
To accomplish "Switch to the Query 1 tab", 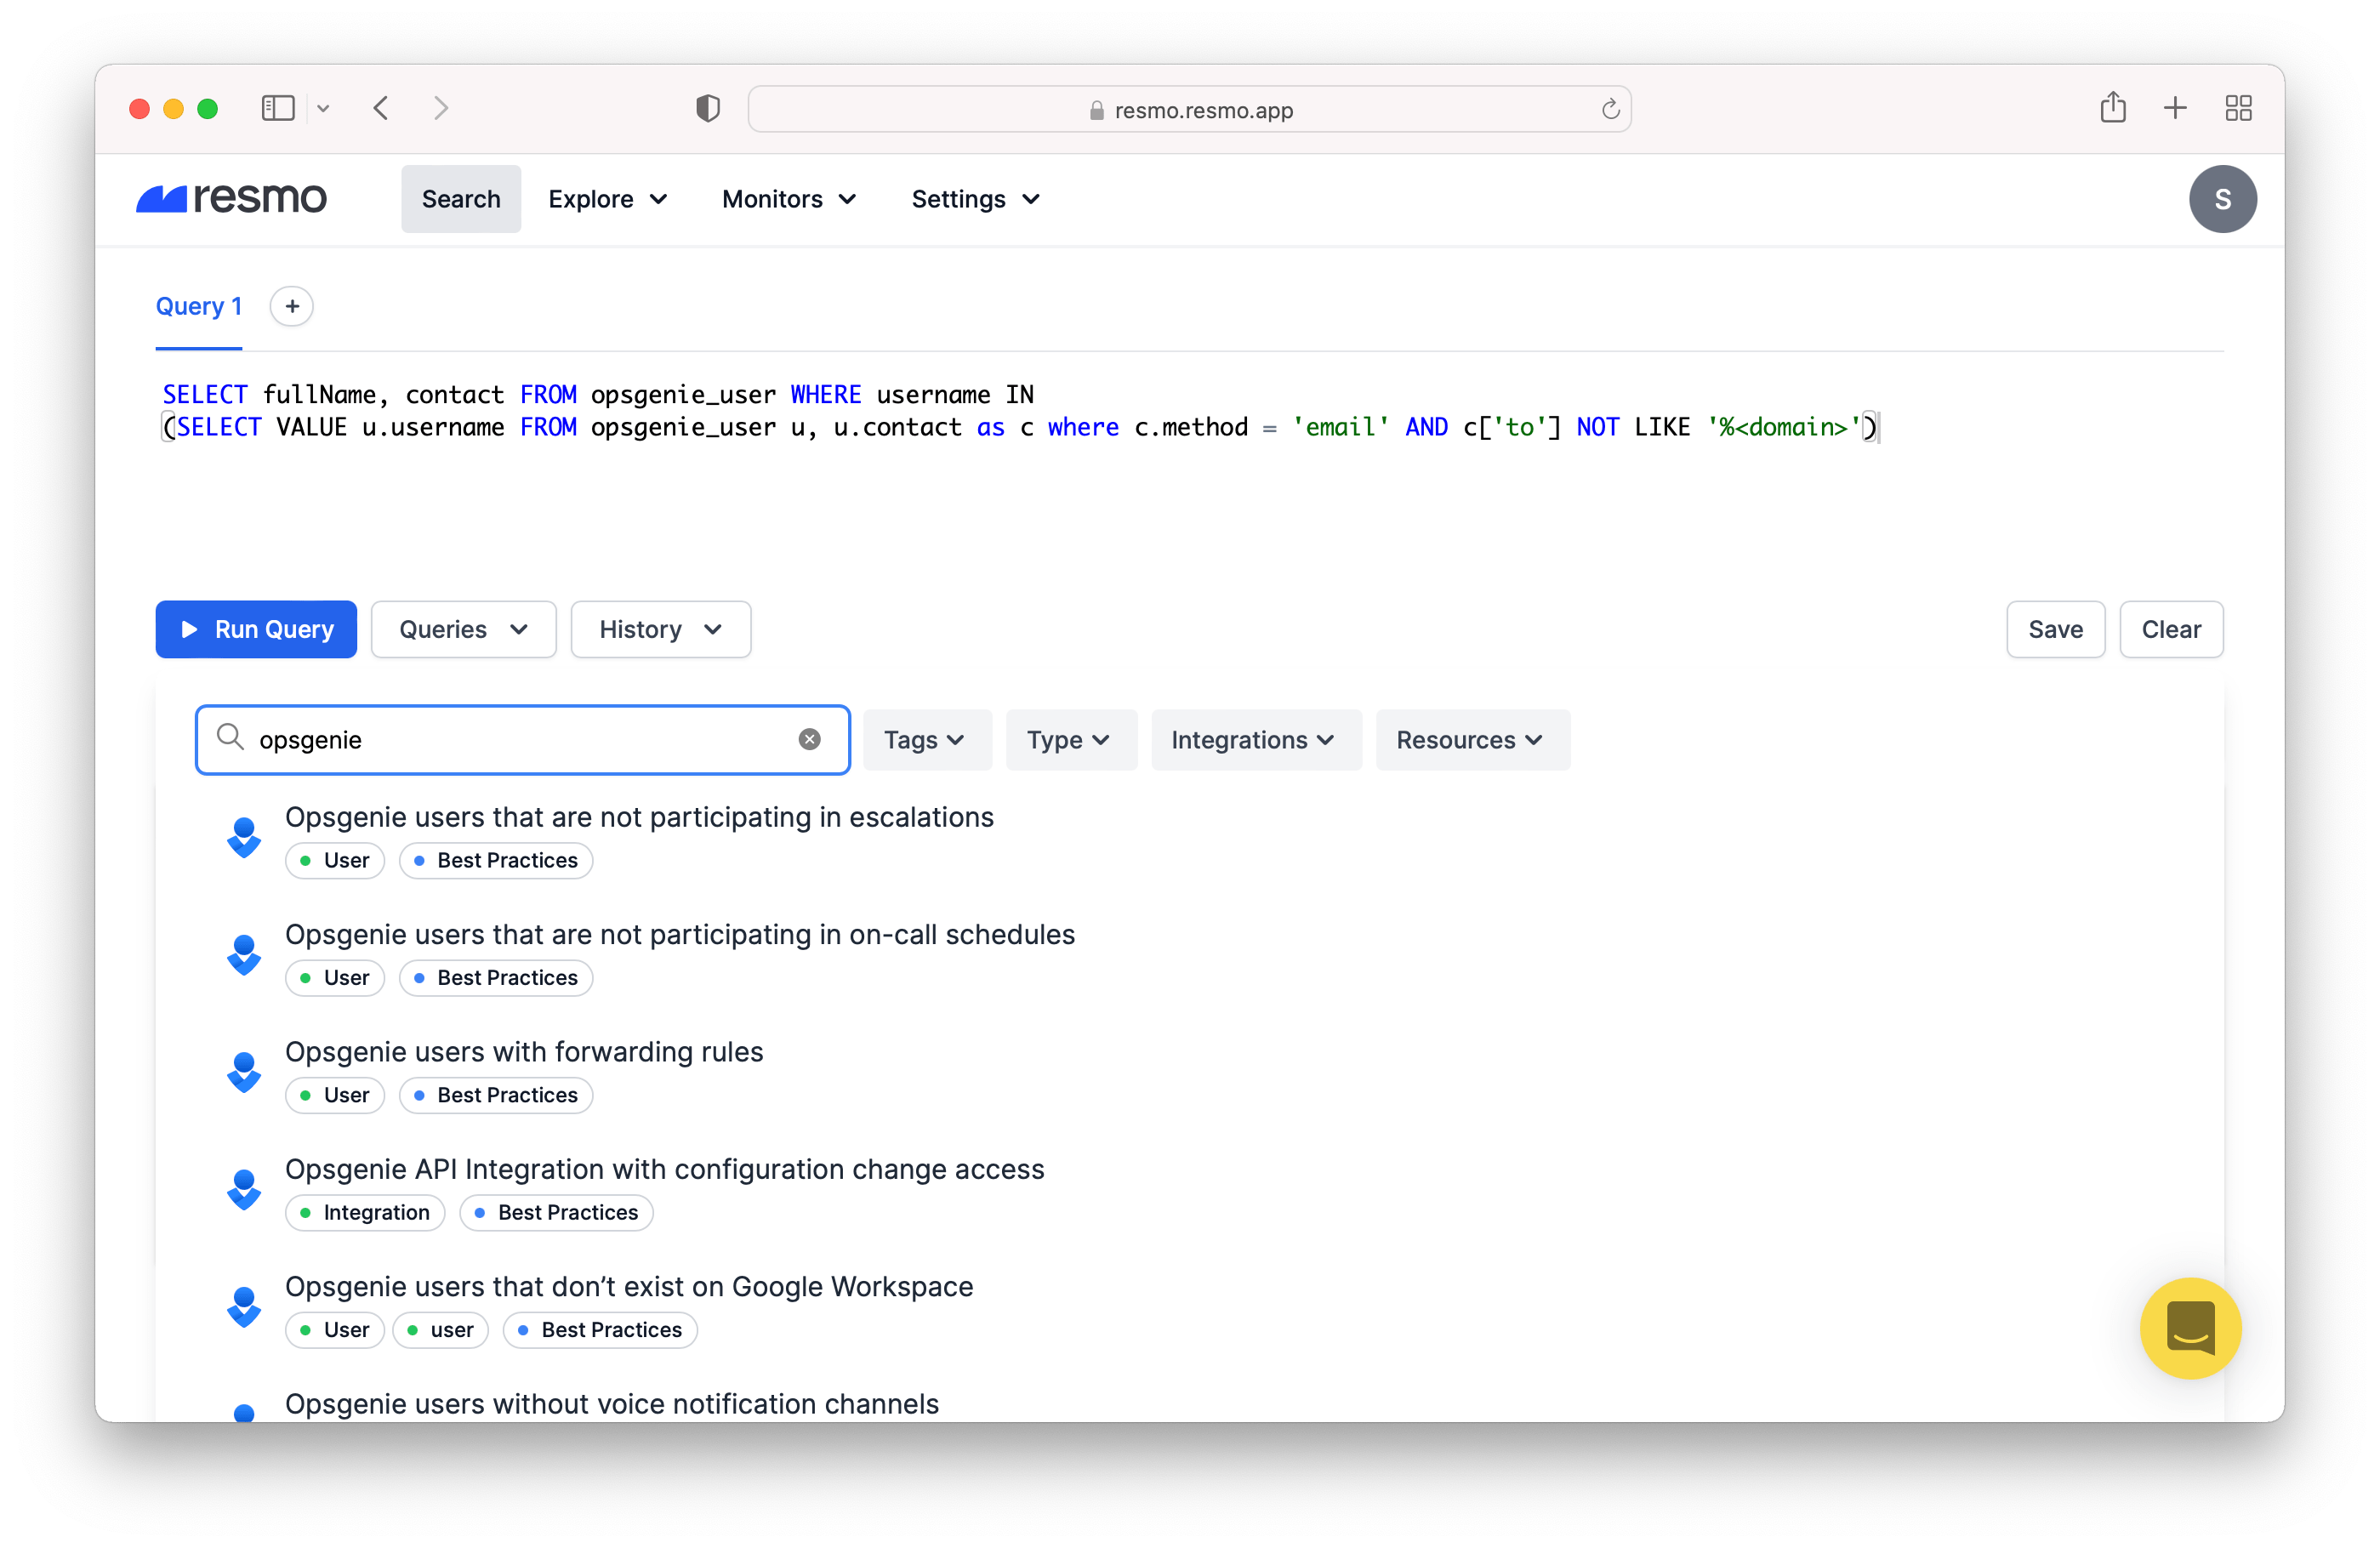I will tap(199, 306).
